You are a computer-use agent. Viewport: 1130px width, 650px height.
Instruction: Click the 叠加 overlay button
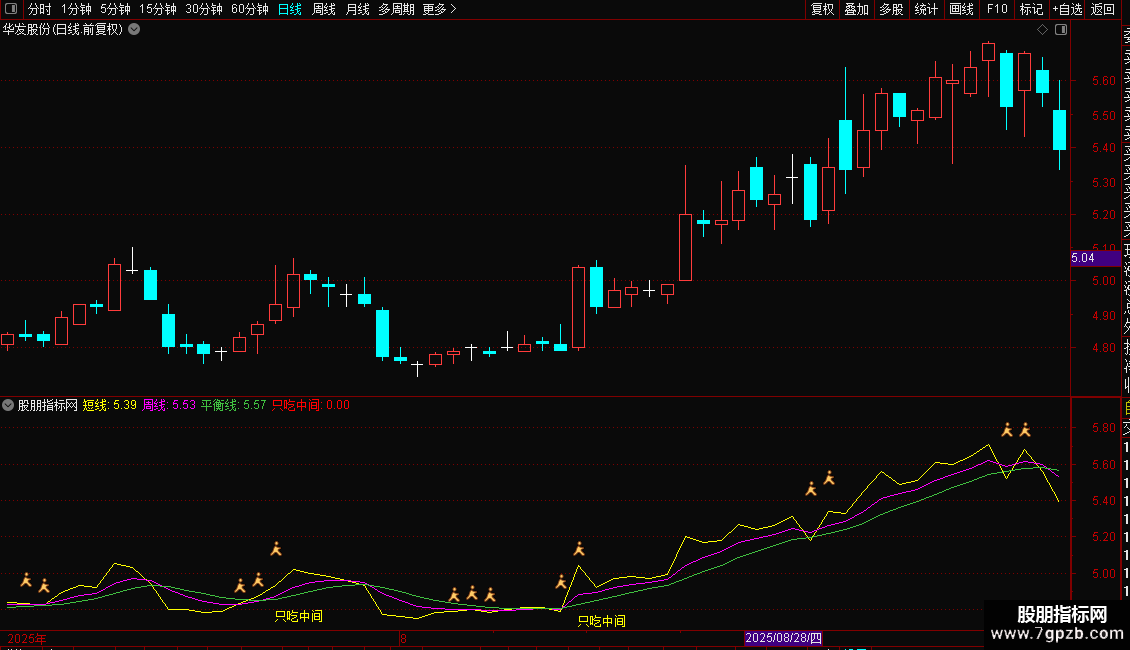click(x=857, y=9)
